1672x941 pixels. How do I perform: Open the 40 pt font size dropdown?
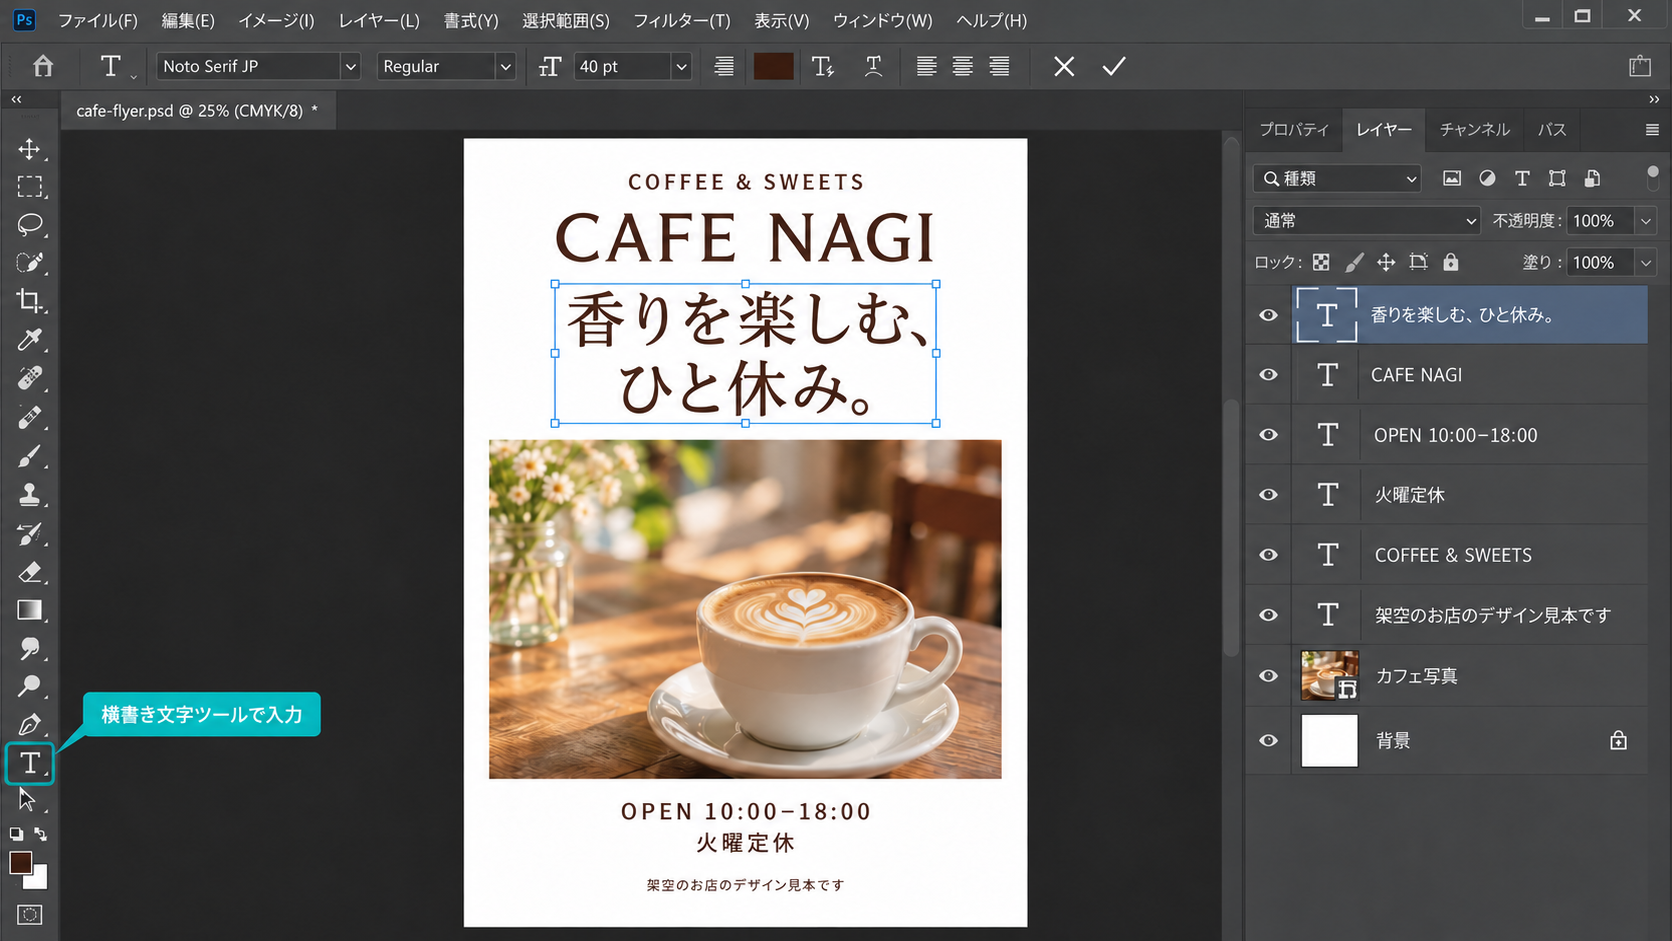[x=681, y=66]
